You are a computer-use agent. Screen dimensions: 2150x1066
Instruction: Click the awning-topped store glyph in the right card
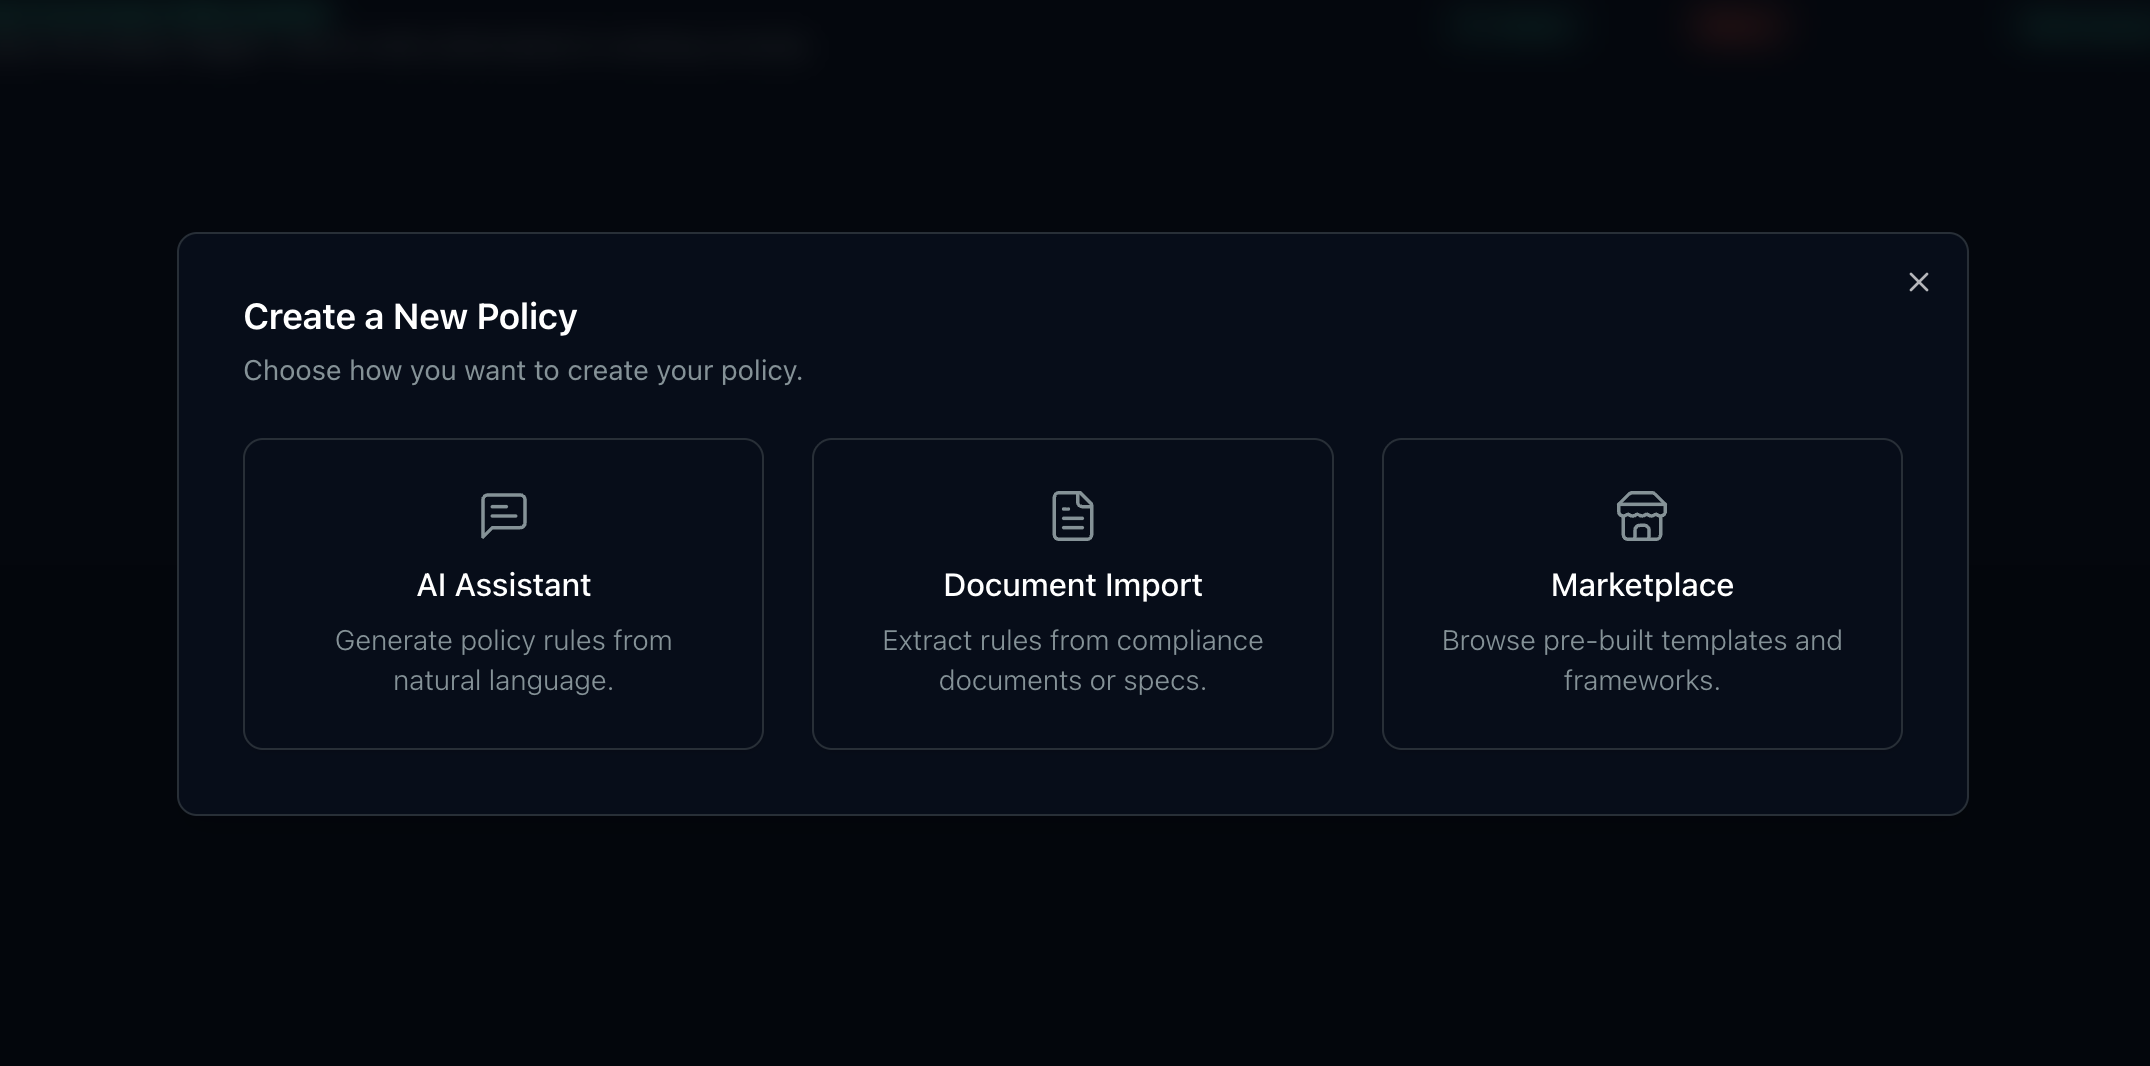click(1642, 515)
